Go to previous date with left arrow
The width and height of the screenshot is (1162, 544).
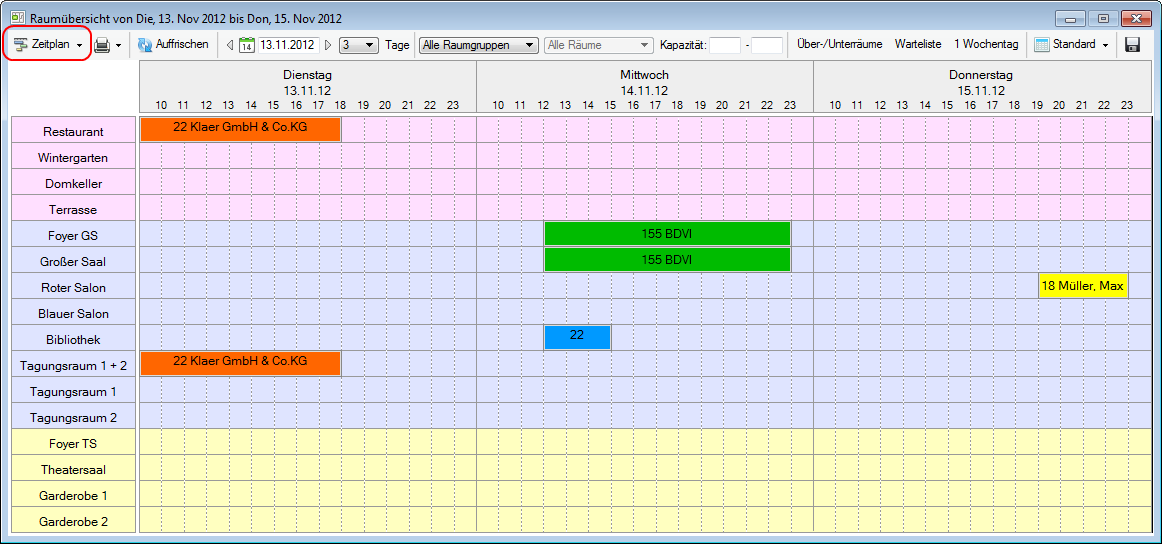(230, 45)
